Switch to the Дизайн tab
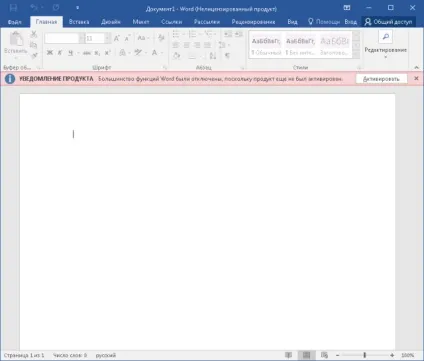424x361 pixels. [x=111, y=22]
